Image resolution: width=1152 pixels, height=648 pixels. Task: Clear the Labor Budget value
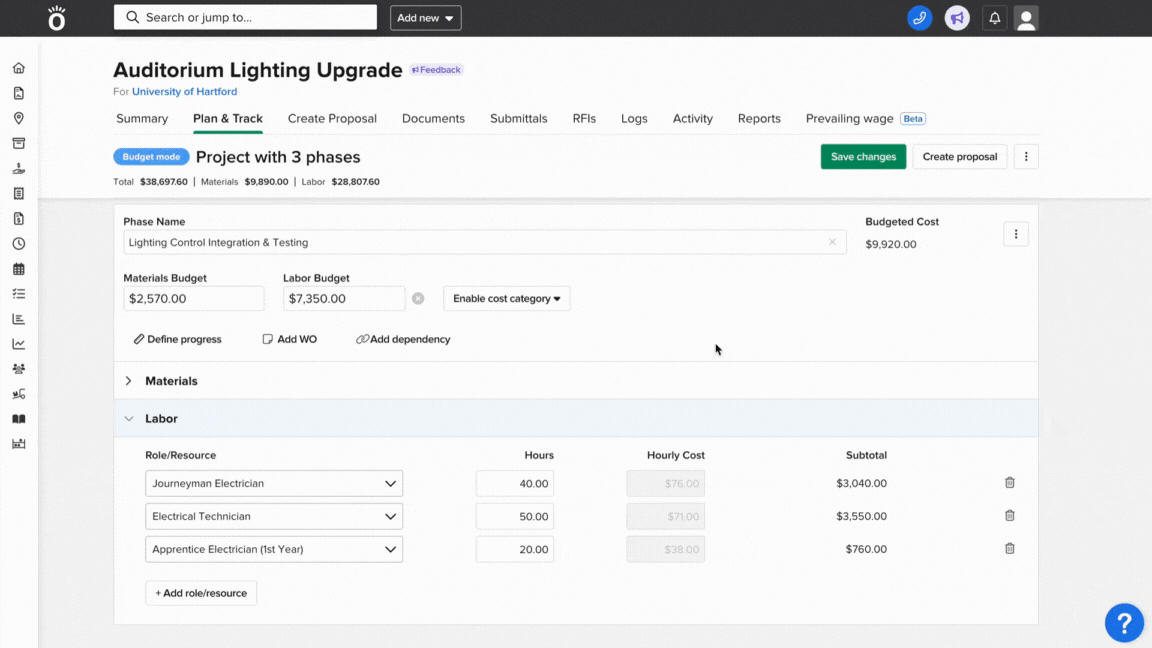tap(418, 298)
